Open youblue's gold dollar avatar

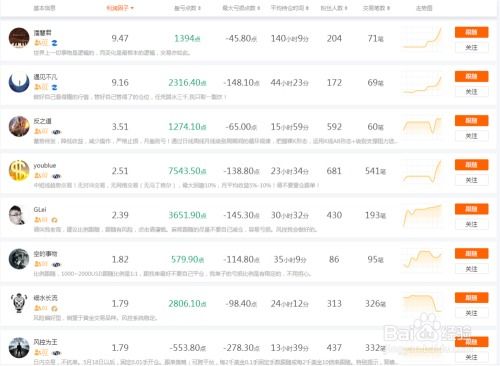(19, 170)
